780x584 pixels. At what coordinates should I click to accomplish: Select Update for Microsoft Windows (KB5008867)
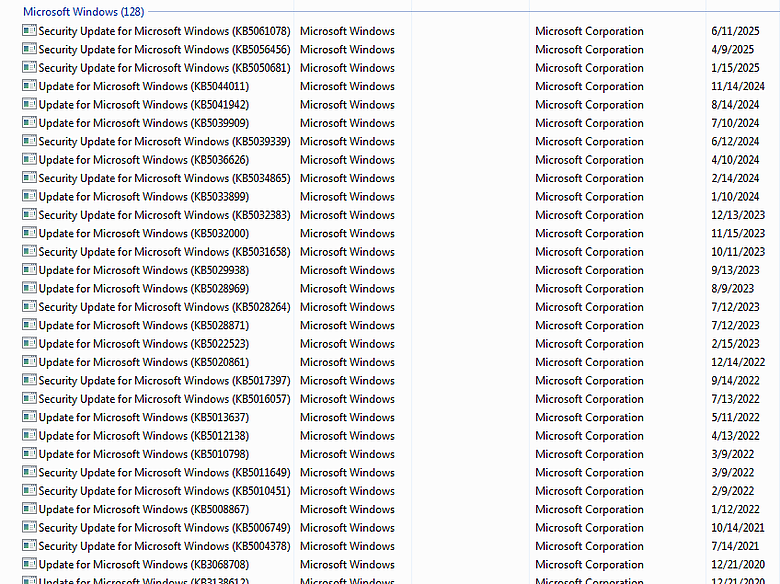144,509
